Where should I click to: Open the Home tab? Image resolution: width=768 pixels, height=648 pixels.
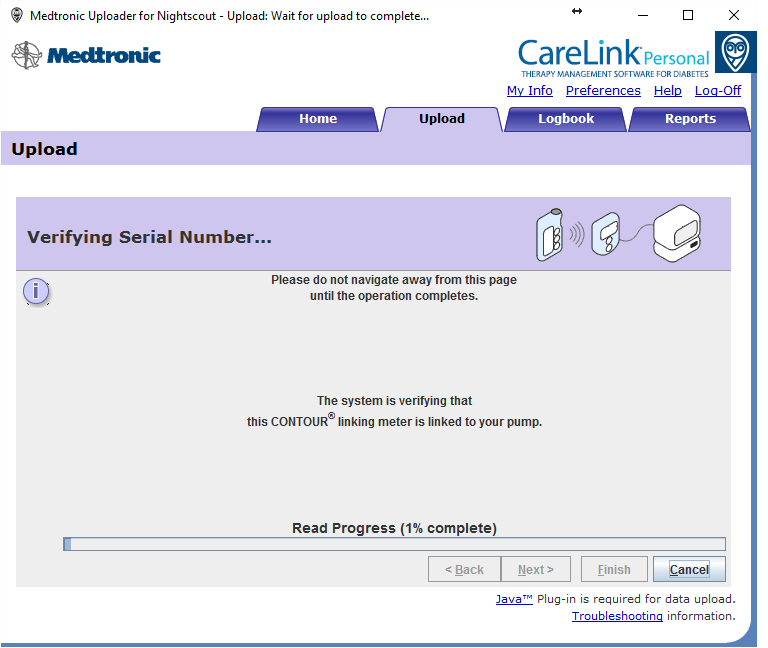tap(317, 119)
